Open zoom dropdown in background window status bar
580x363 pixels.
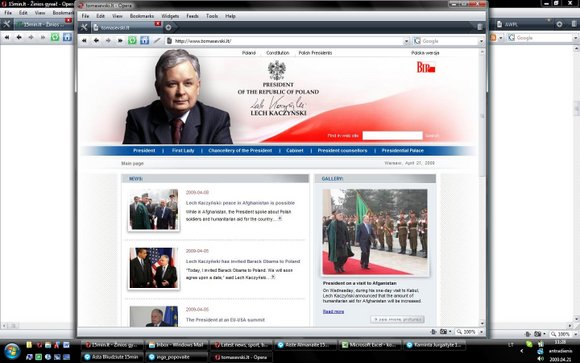pos(576,334)
